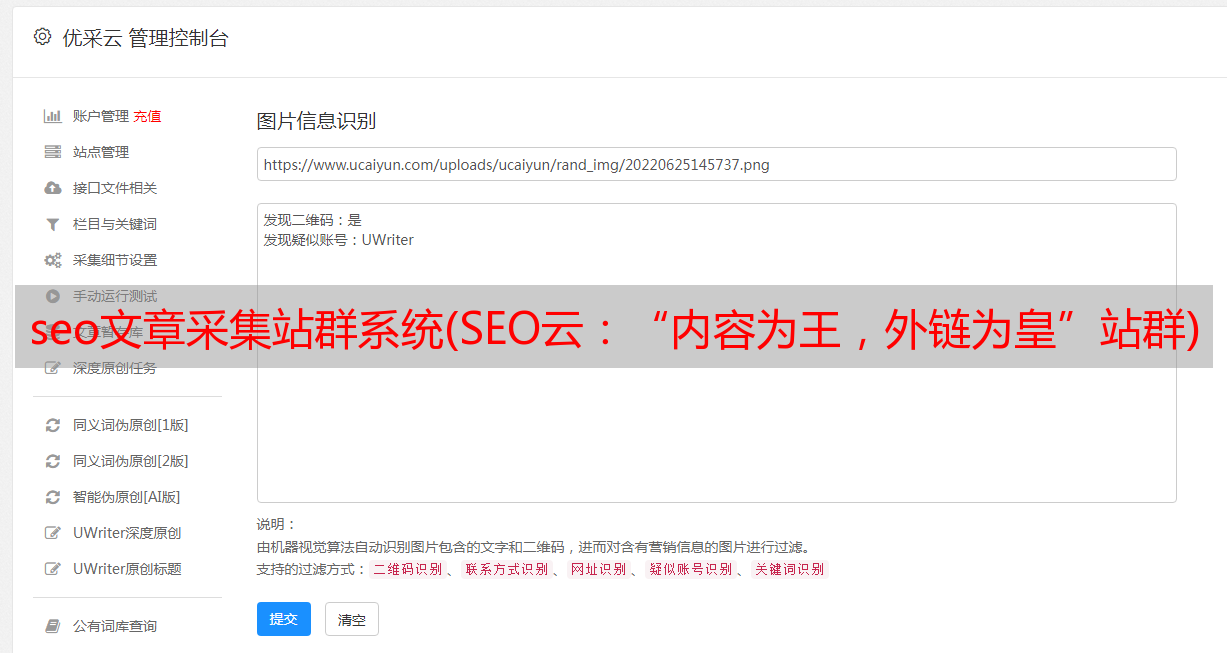This screenshot has width=1227, height=653.
Task: Click the 图片信息识别 heading
Action: pyautogui.click(x=316, y=121)
